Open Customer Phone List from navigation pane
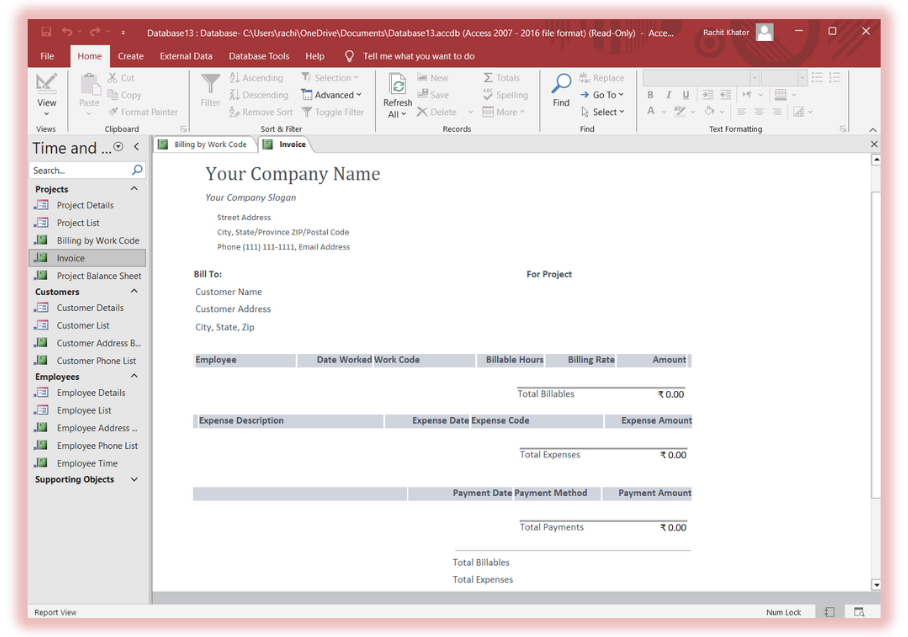This screenshot has width=908, height=637. point(96,361)
